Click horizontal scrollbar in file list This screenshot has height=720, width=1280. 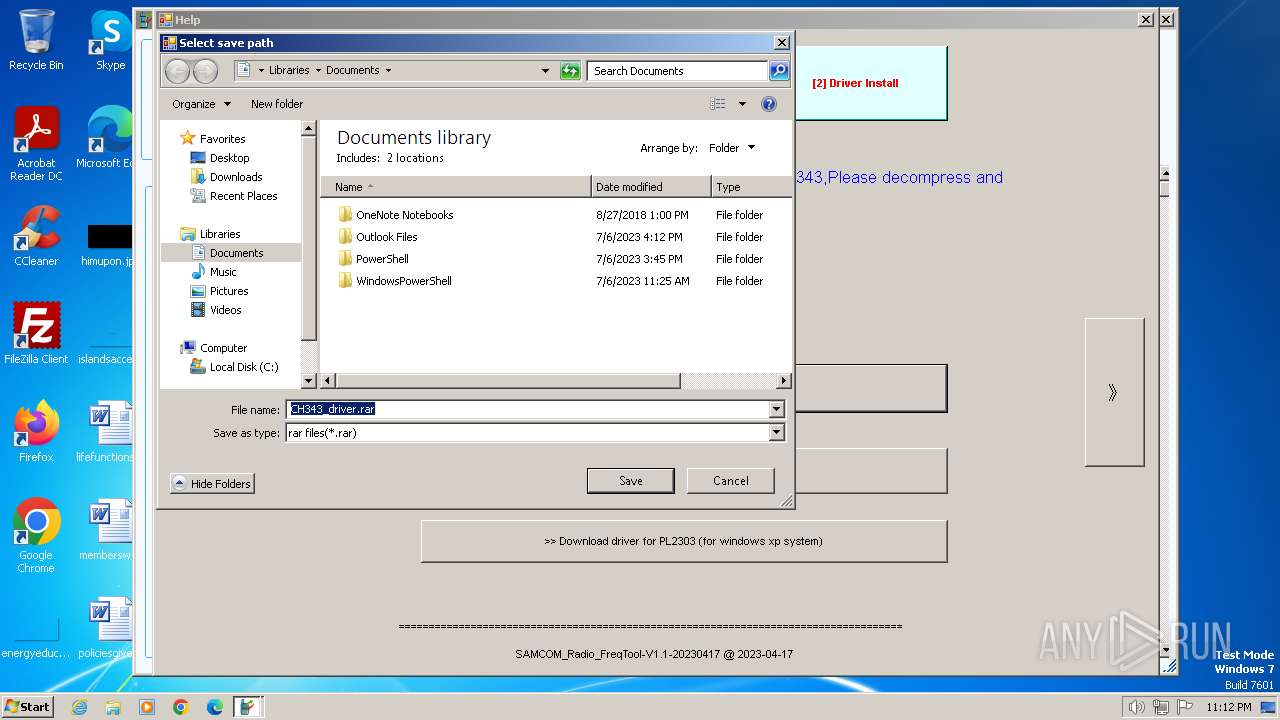click(x=508, y=381)
